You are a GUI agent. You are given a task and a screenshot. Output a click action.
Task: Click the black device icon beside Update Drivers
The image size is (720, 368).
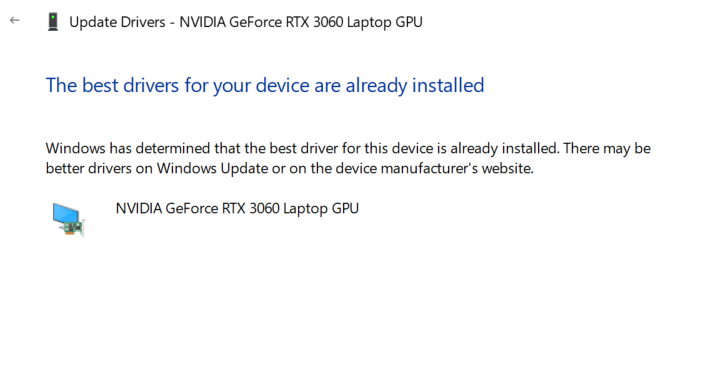(x=53, y=22)
